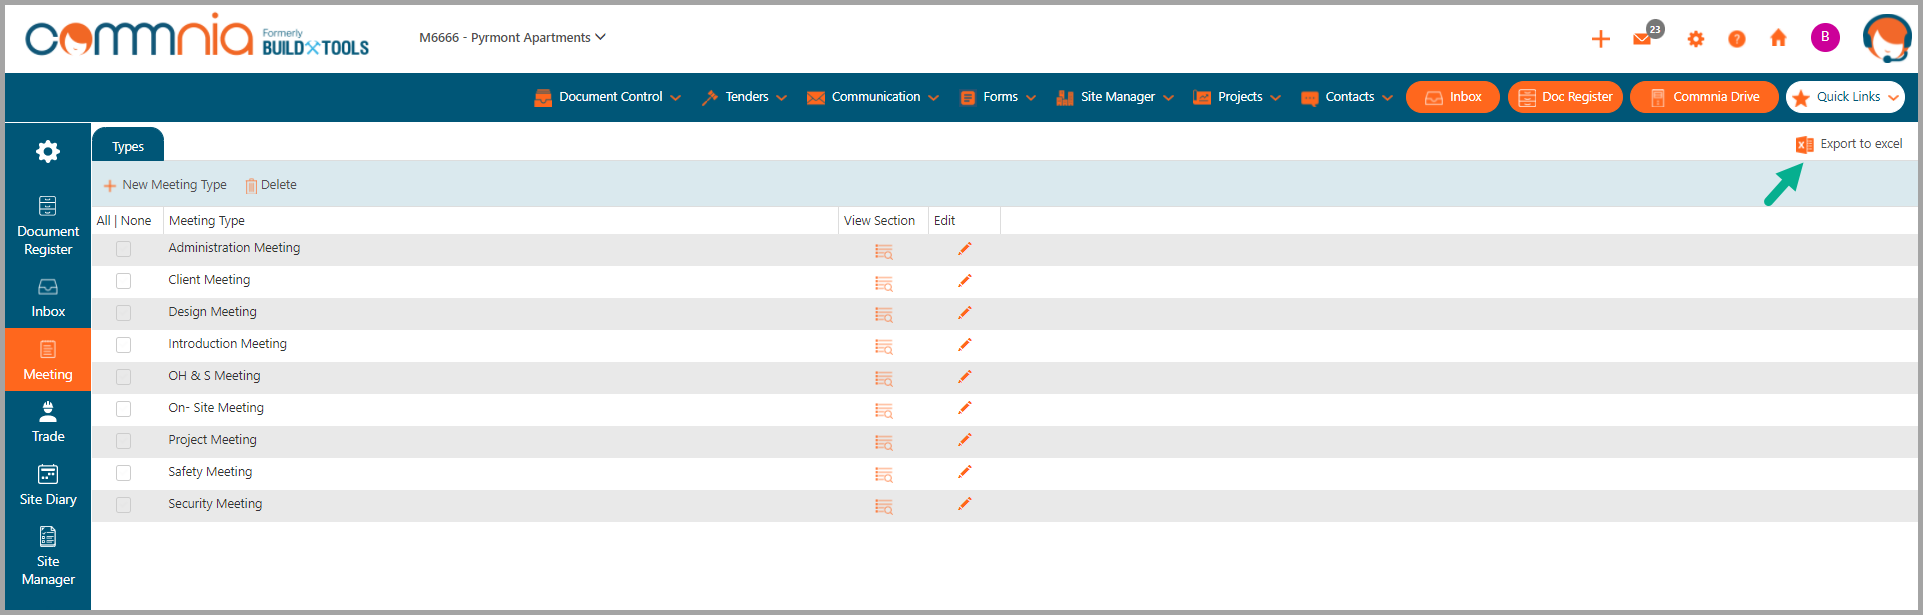Image resolution: width=1923 pixels, height=615 pixels.
Task: Expand the Document Control menu
Action: point(608,97)
